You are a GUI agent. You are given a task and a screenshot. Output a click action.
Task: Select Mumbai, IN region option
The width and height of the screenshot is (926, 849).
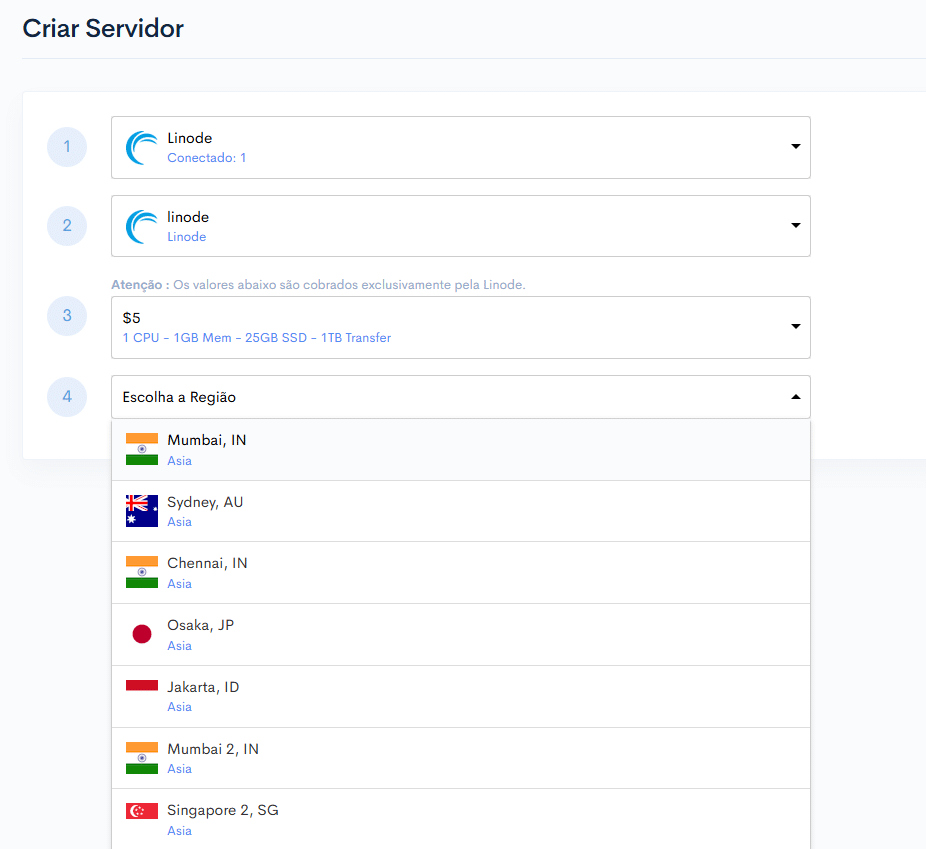point(461,450)
